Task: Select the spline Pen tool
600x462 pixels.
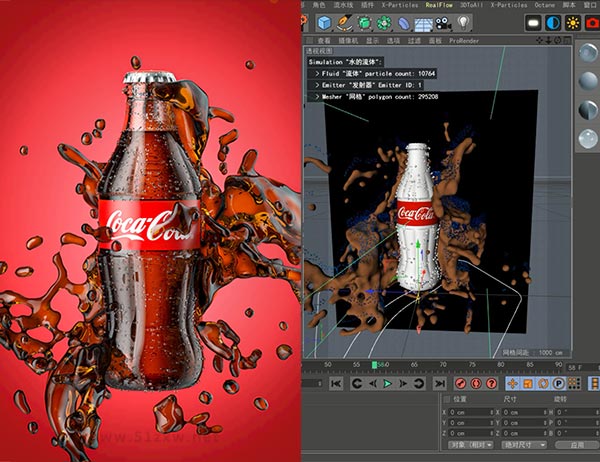Action: (344, 23)
